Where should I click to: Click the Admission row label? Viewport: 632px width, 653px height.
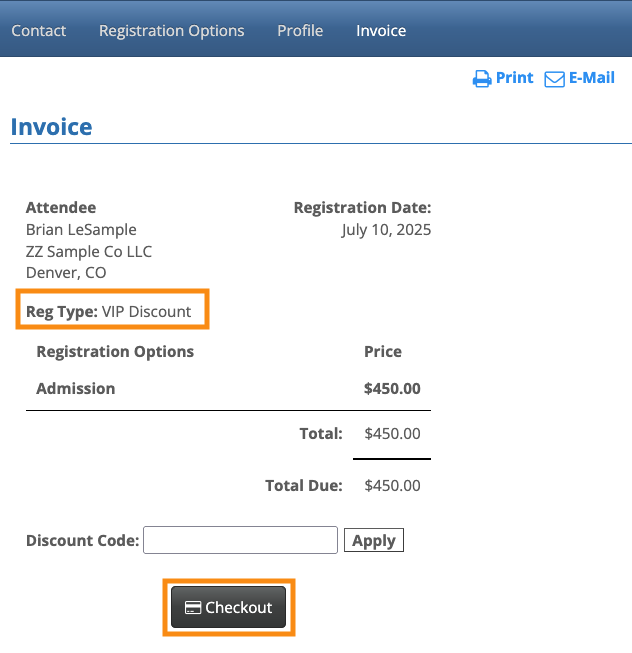[x=76, y=388]
